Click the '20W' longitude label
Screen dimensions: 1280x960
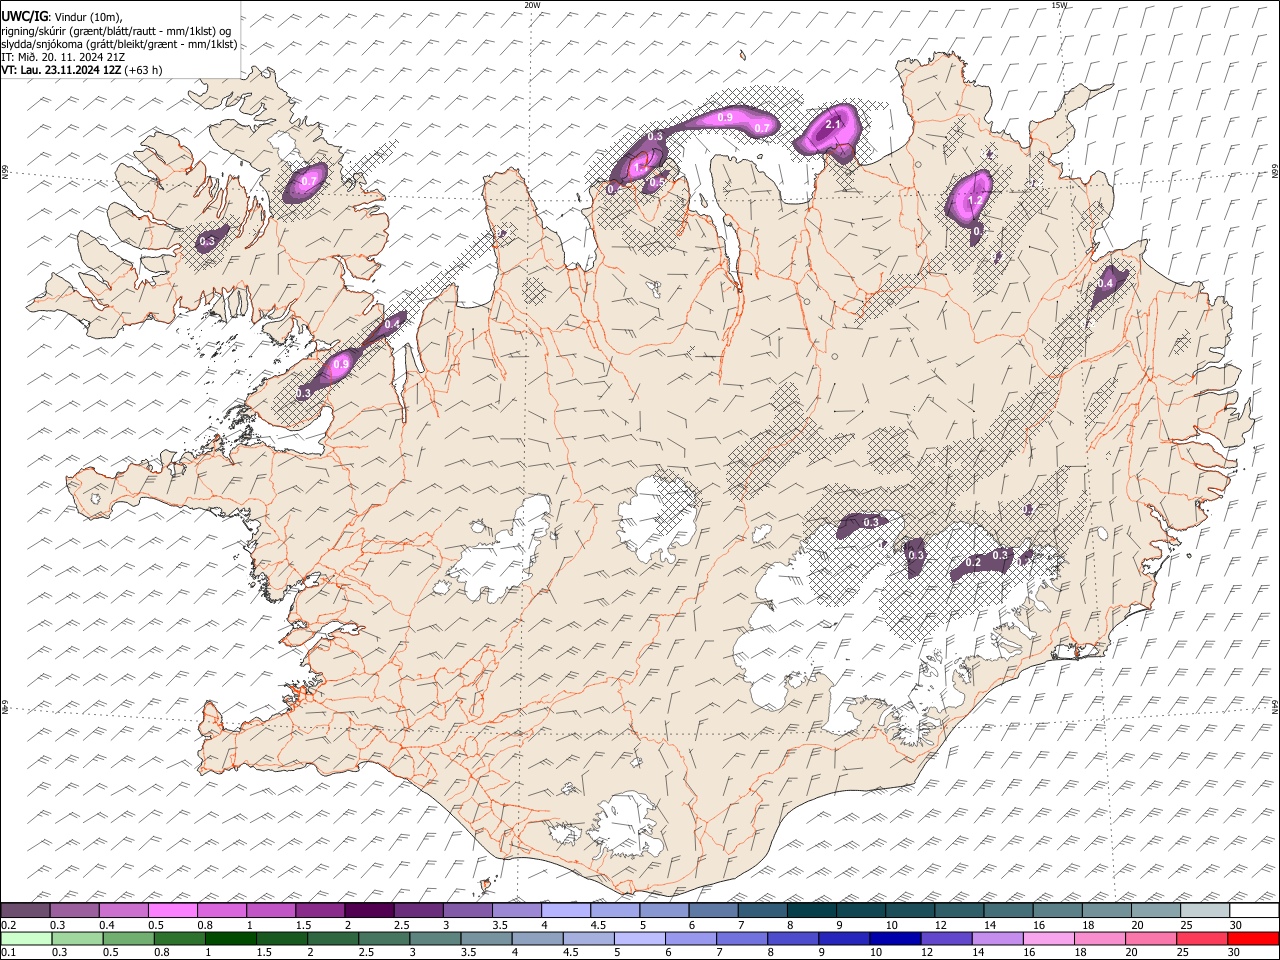pyautogui.click(x=532, y=5)
